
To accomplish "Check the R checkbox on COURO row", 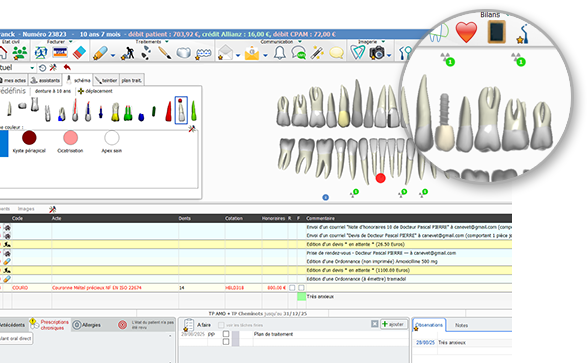I will point(292,288).
